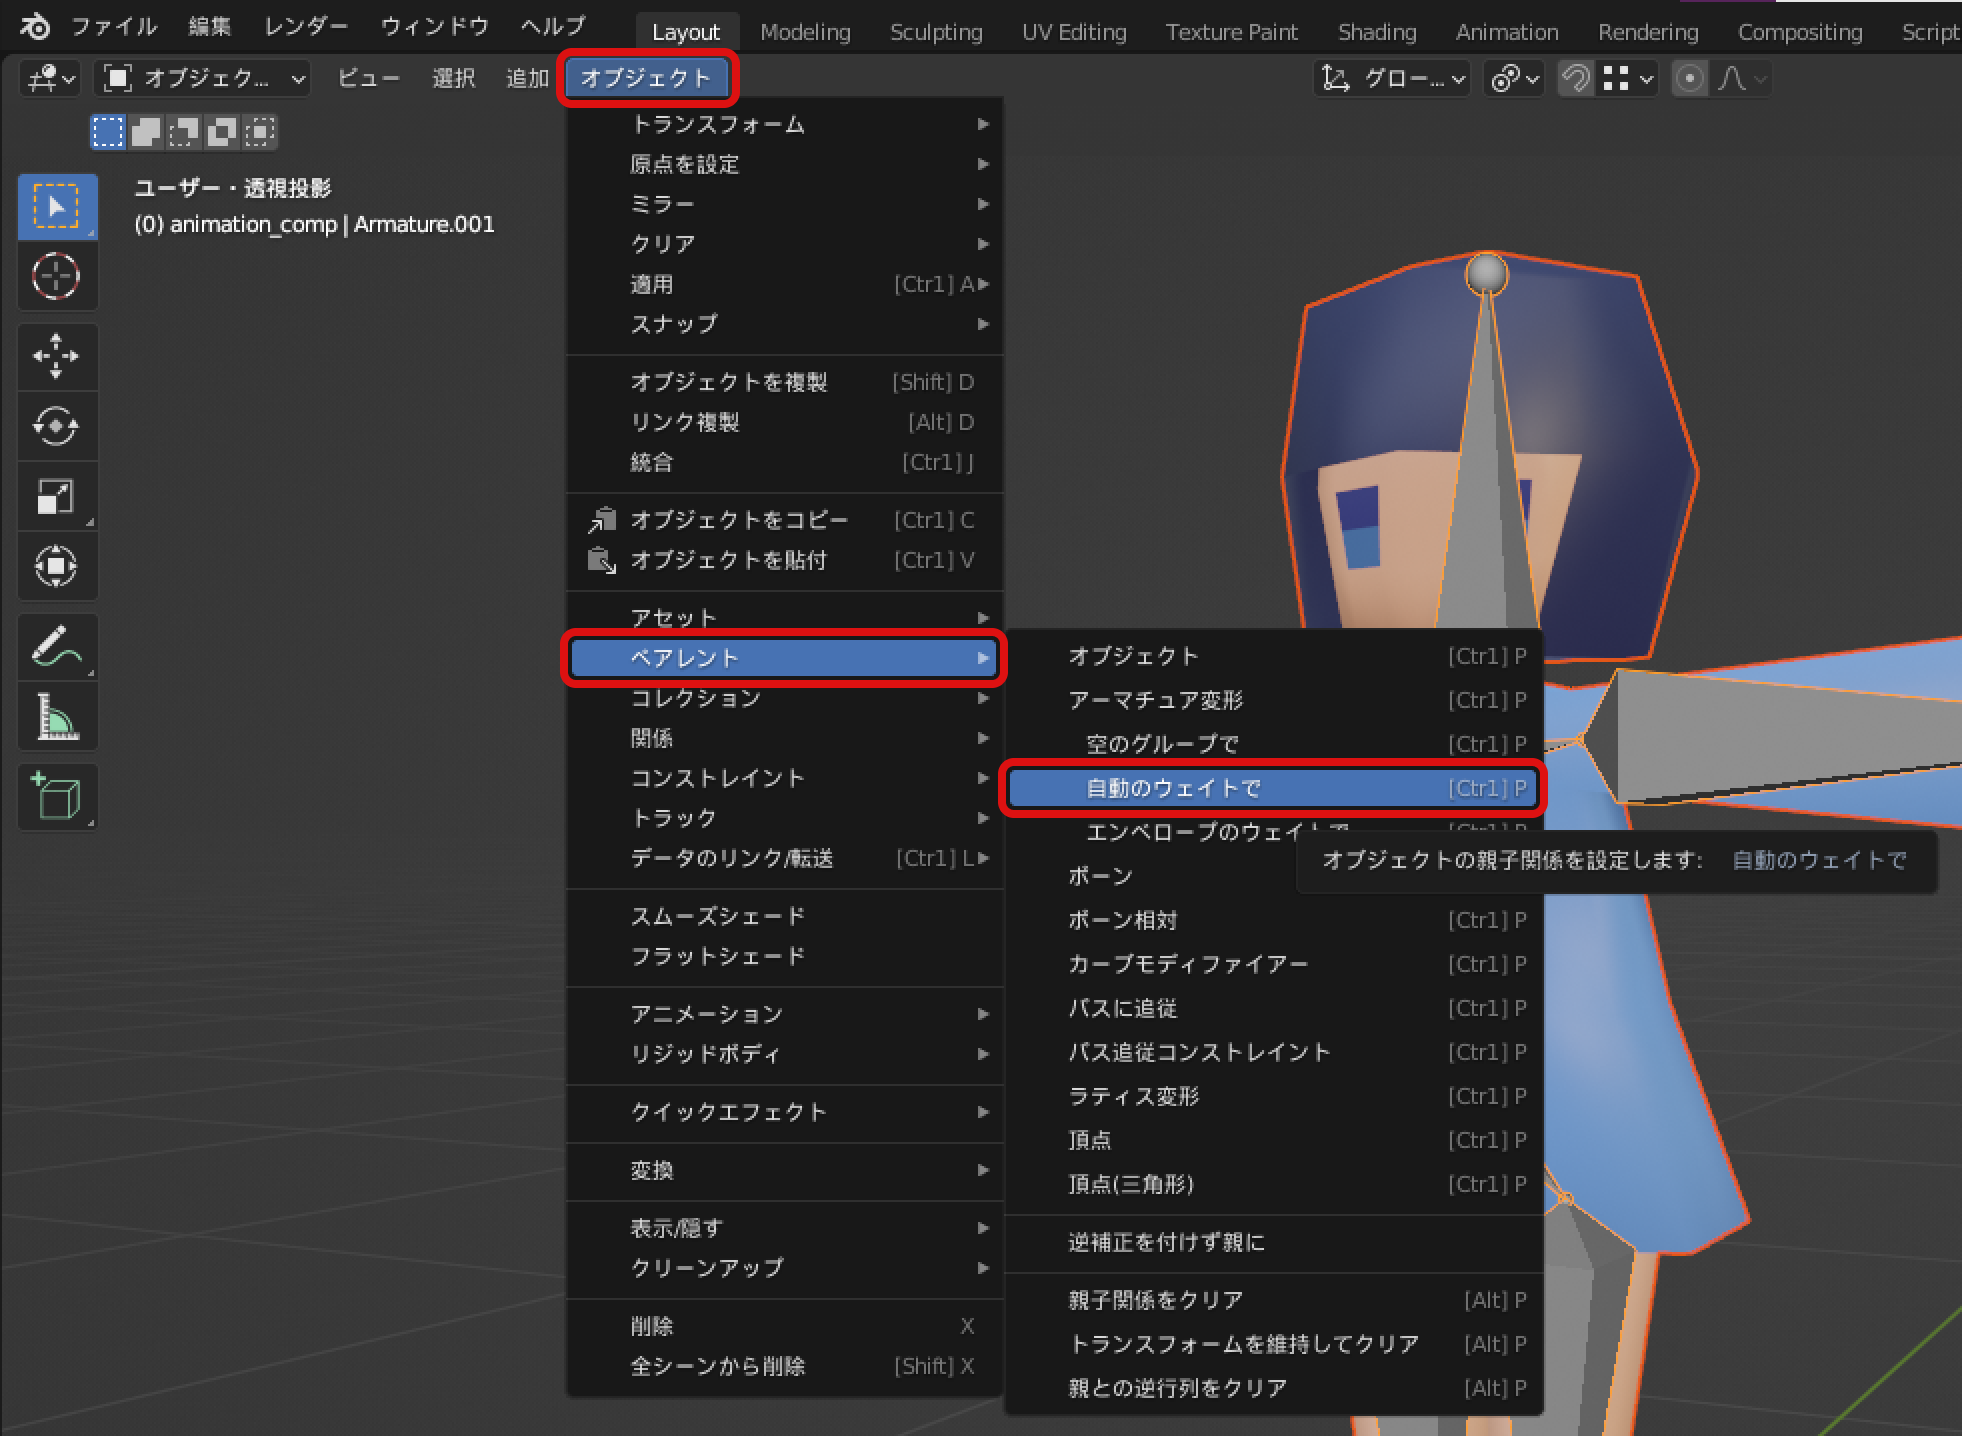Choose the subtract selection mode icon

click(x=184, y=131)
